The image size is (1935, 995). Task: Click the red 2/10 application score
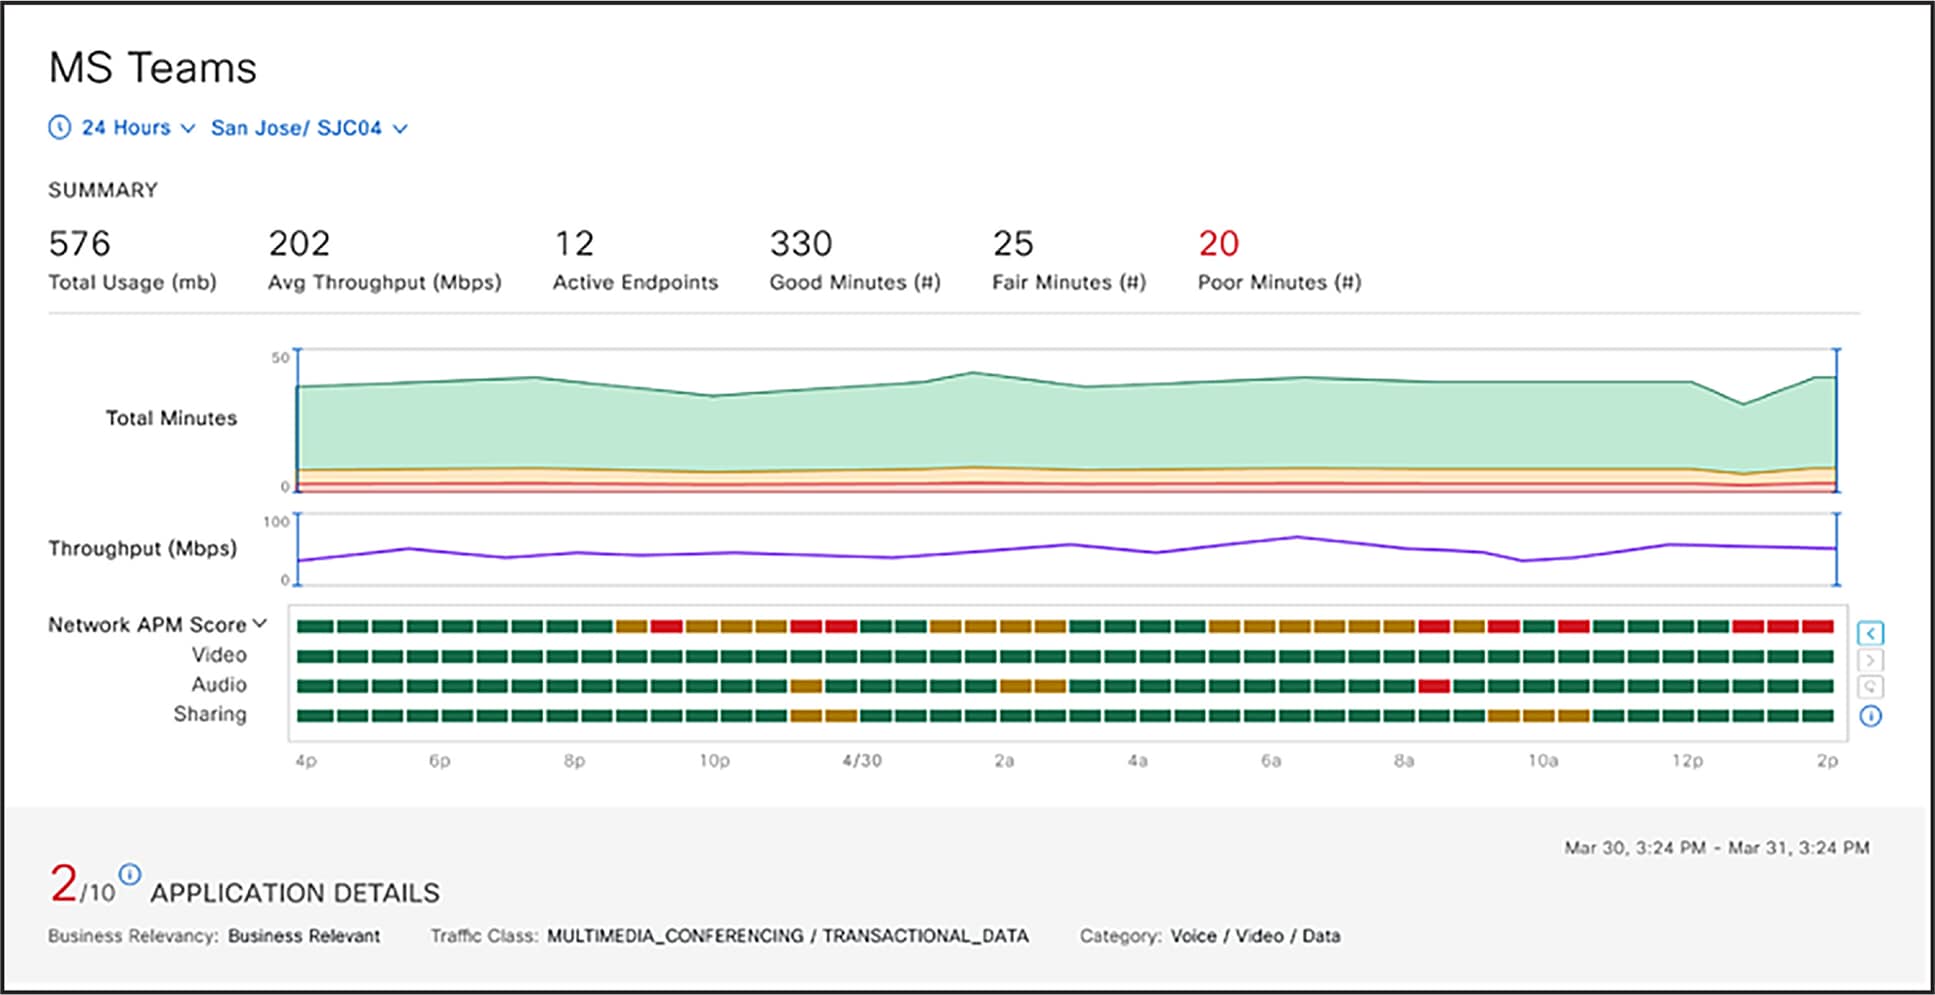[82, 885]
